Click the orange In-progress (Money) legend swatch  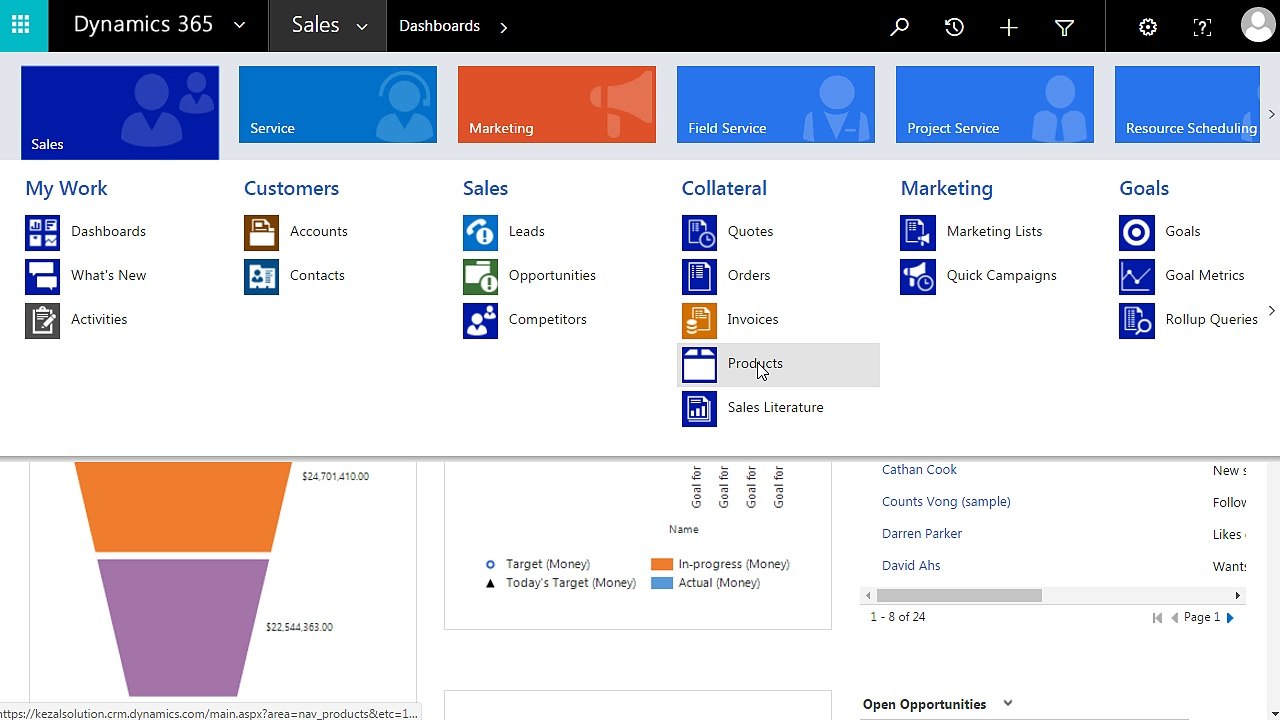662,564
